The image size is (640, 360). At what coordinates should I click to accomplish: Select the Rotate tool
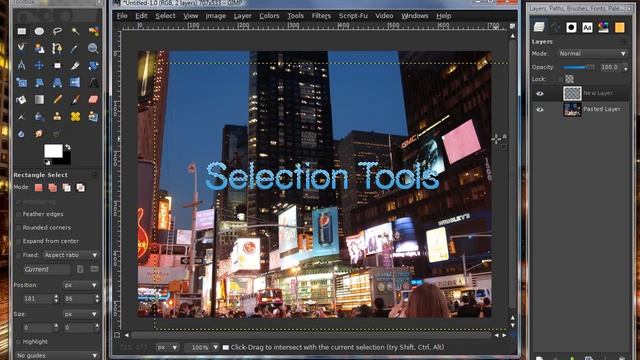click(x=93, y=65)
